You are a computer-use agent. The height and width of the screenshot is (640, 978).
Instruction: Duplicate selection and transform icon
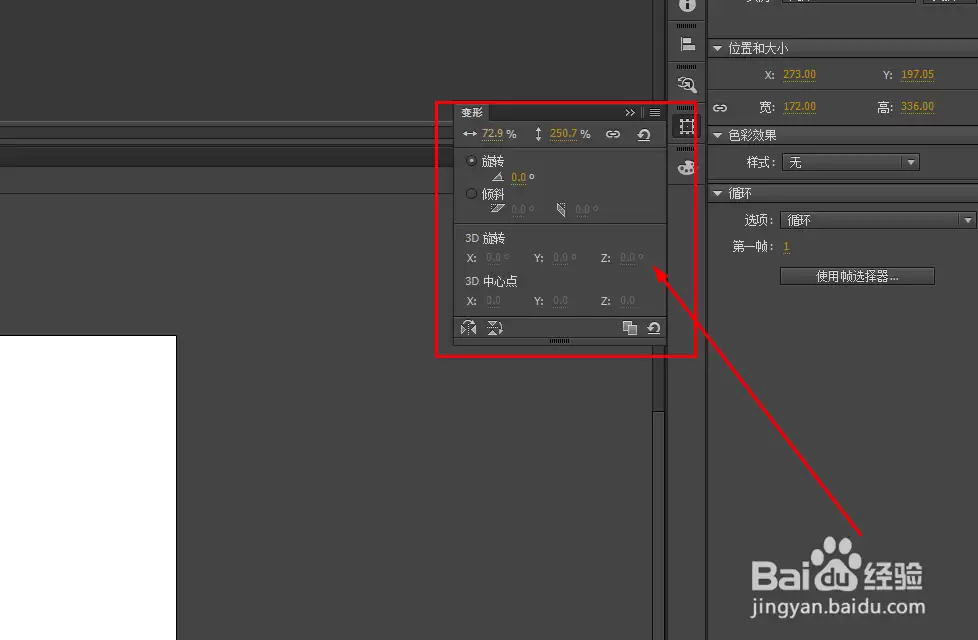click(630, 328)
